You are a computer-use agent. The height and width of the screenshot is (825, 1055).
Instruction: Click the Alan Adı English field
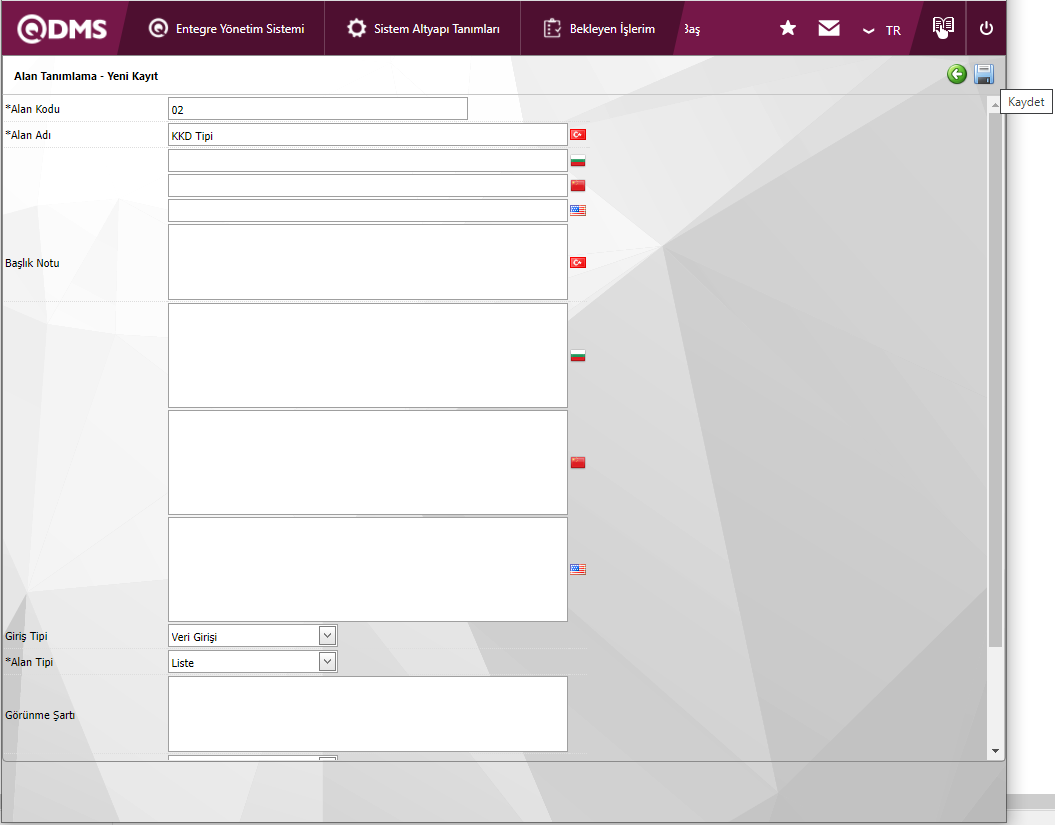pos(368,210)
